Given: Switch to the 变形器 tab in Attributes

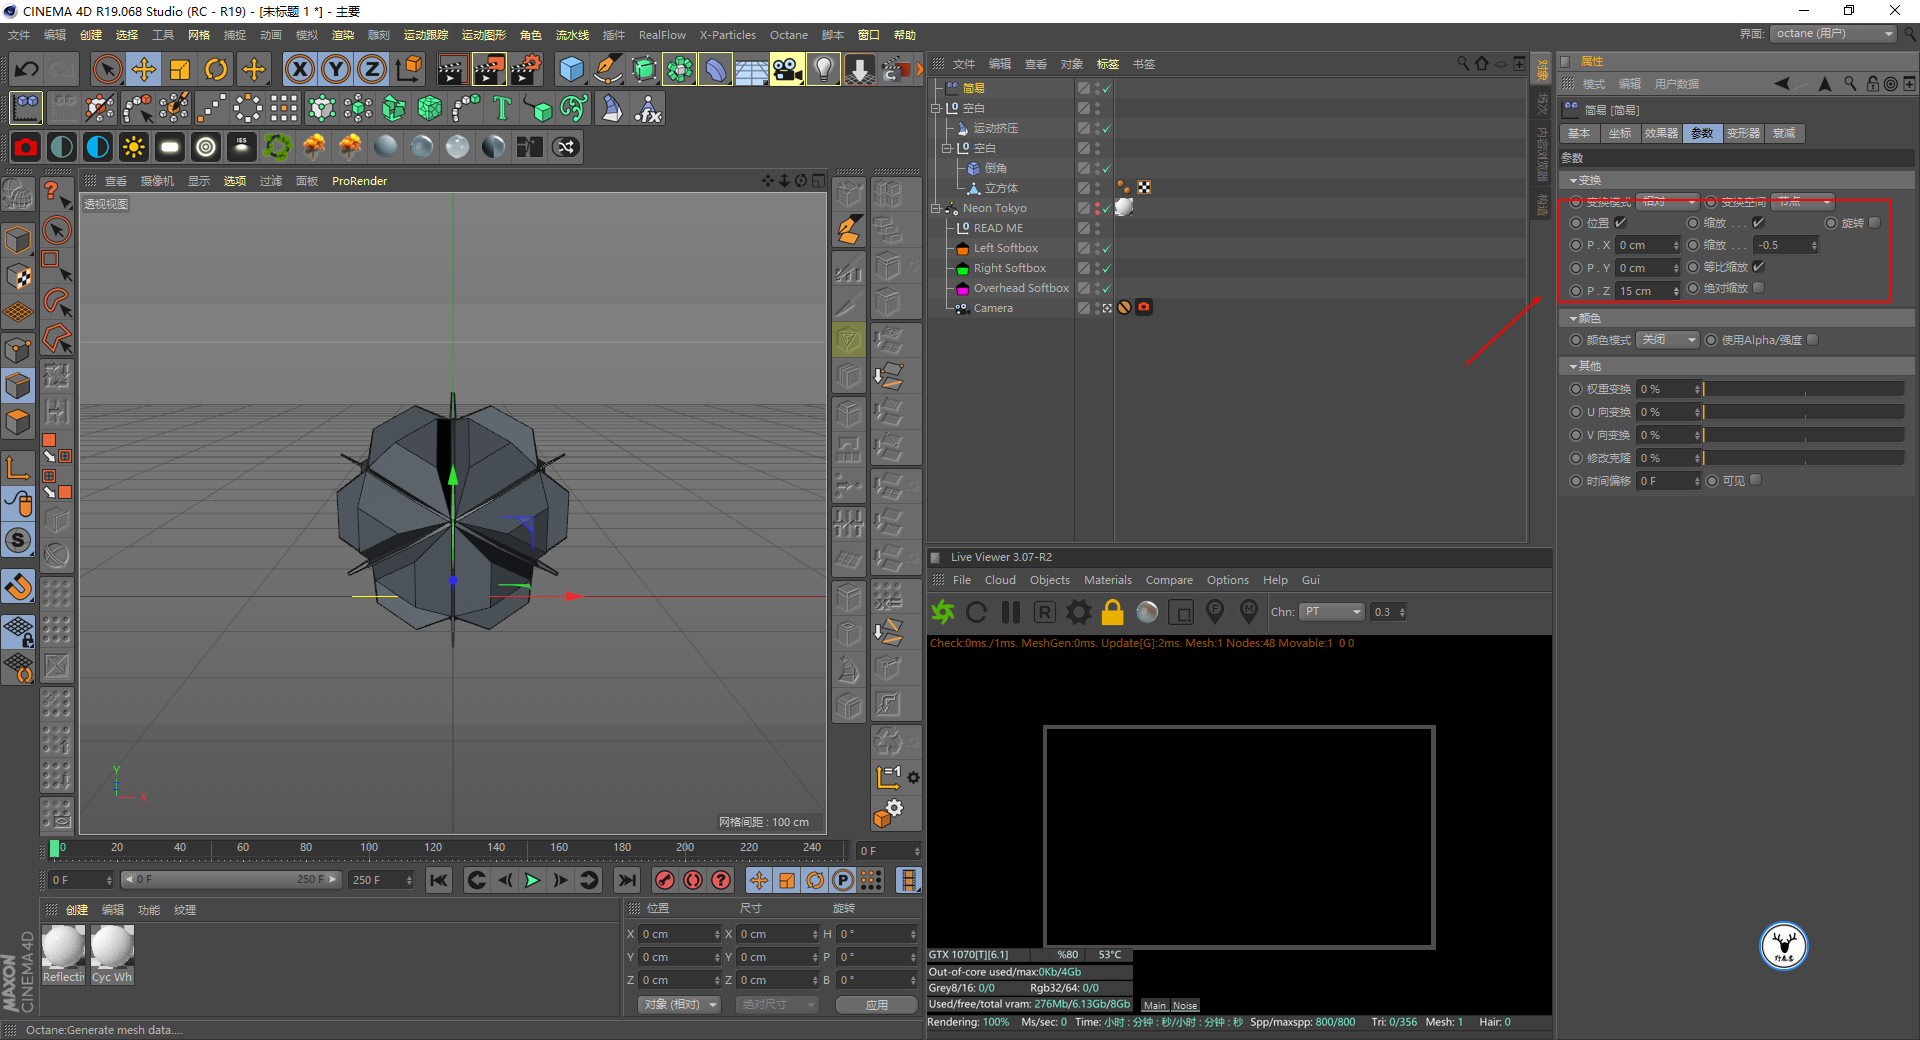Looking at the screenshot, I should tap(1743, 133).
